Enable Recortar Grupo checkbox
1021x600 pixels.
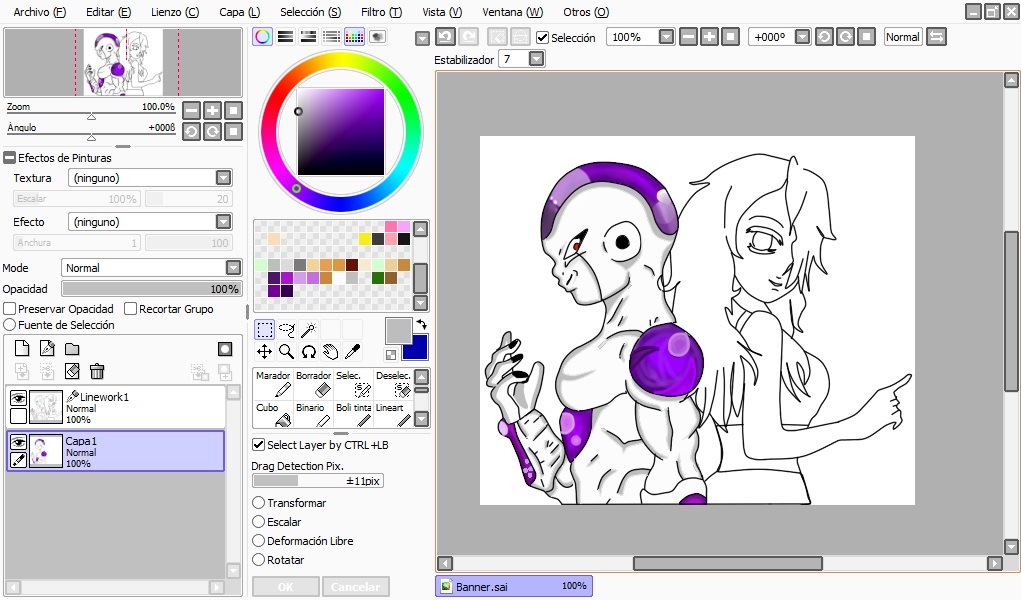click(130, 309)
